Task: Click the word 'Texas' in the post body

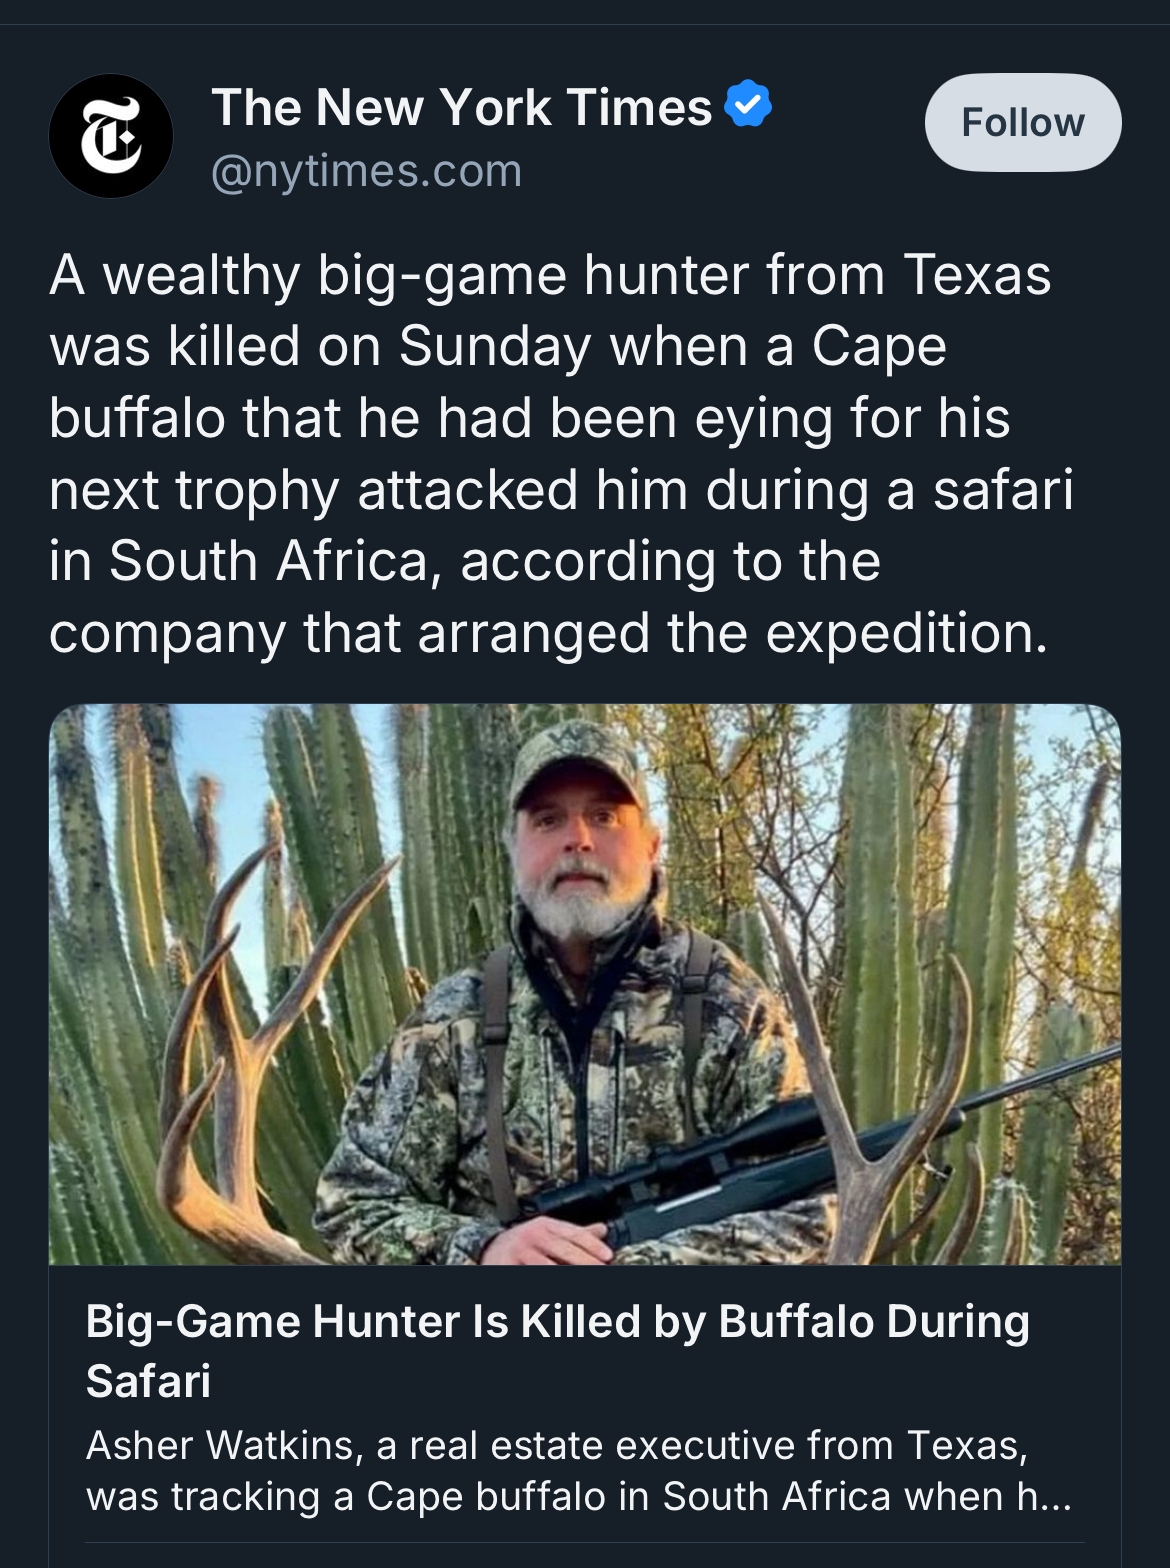Action: point(977,275)
